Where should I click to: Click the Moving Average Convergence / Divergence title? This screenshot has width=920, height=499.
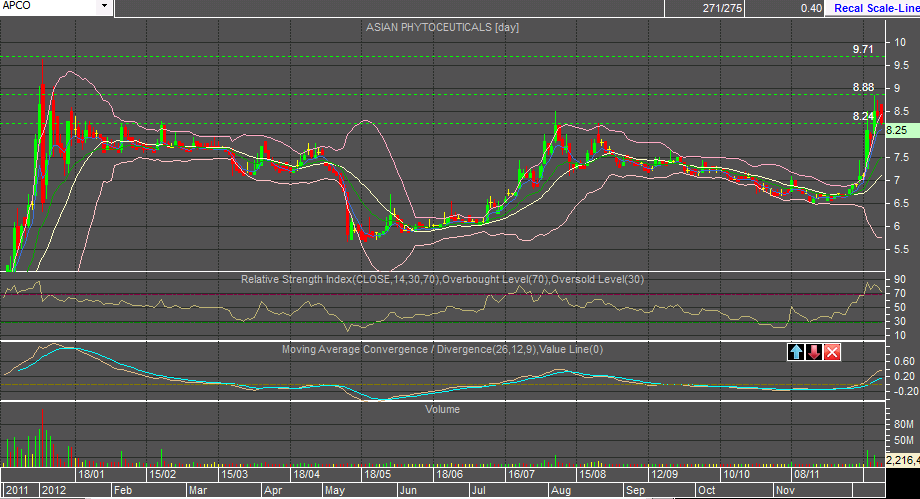pos(442,349)
